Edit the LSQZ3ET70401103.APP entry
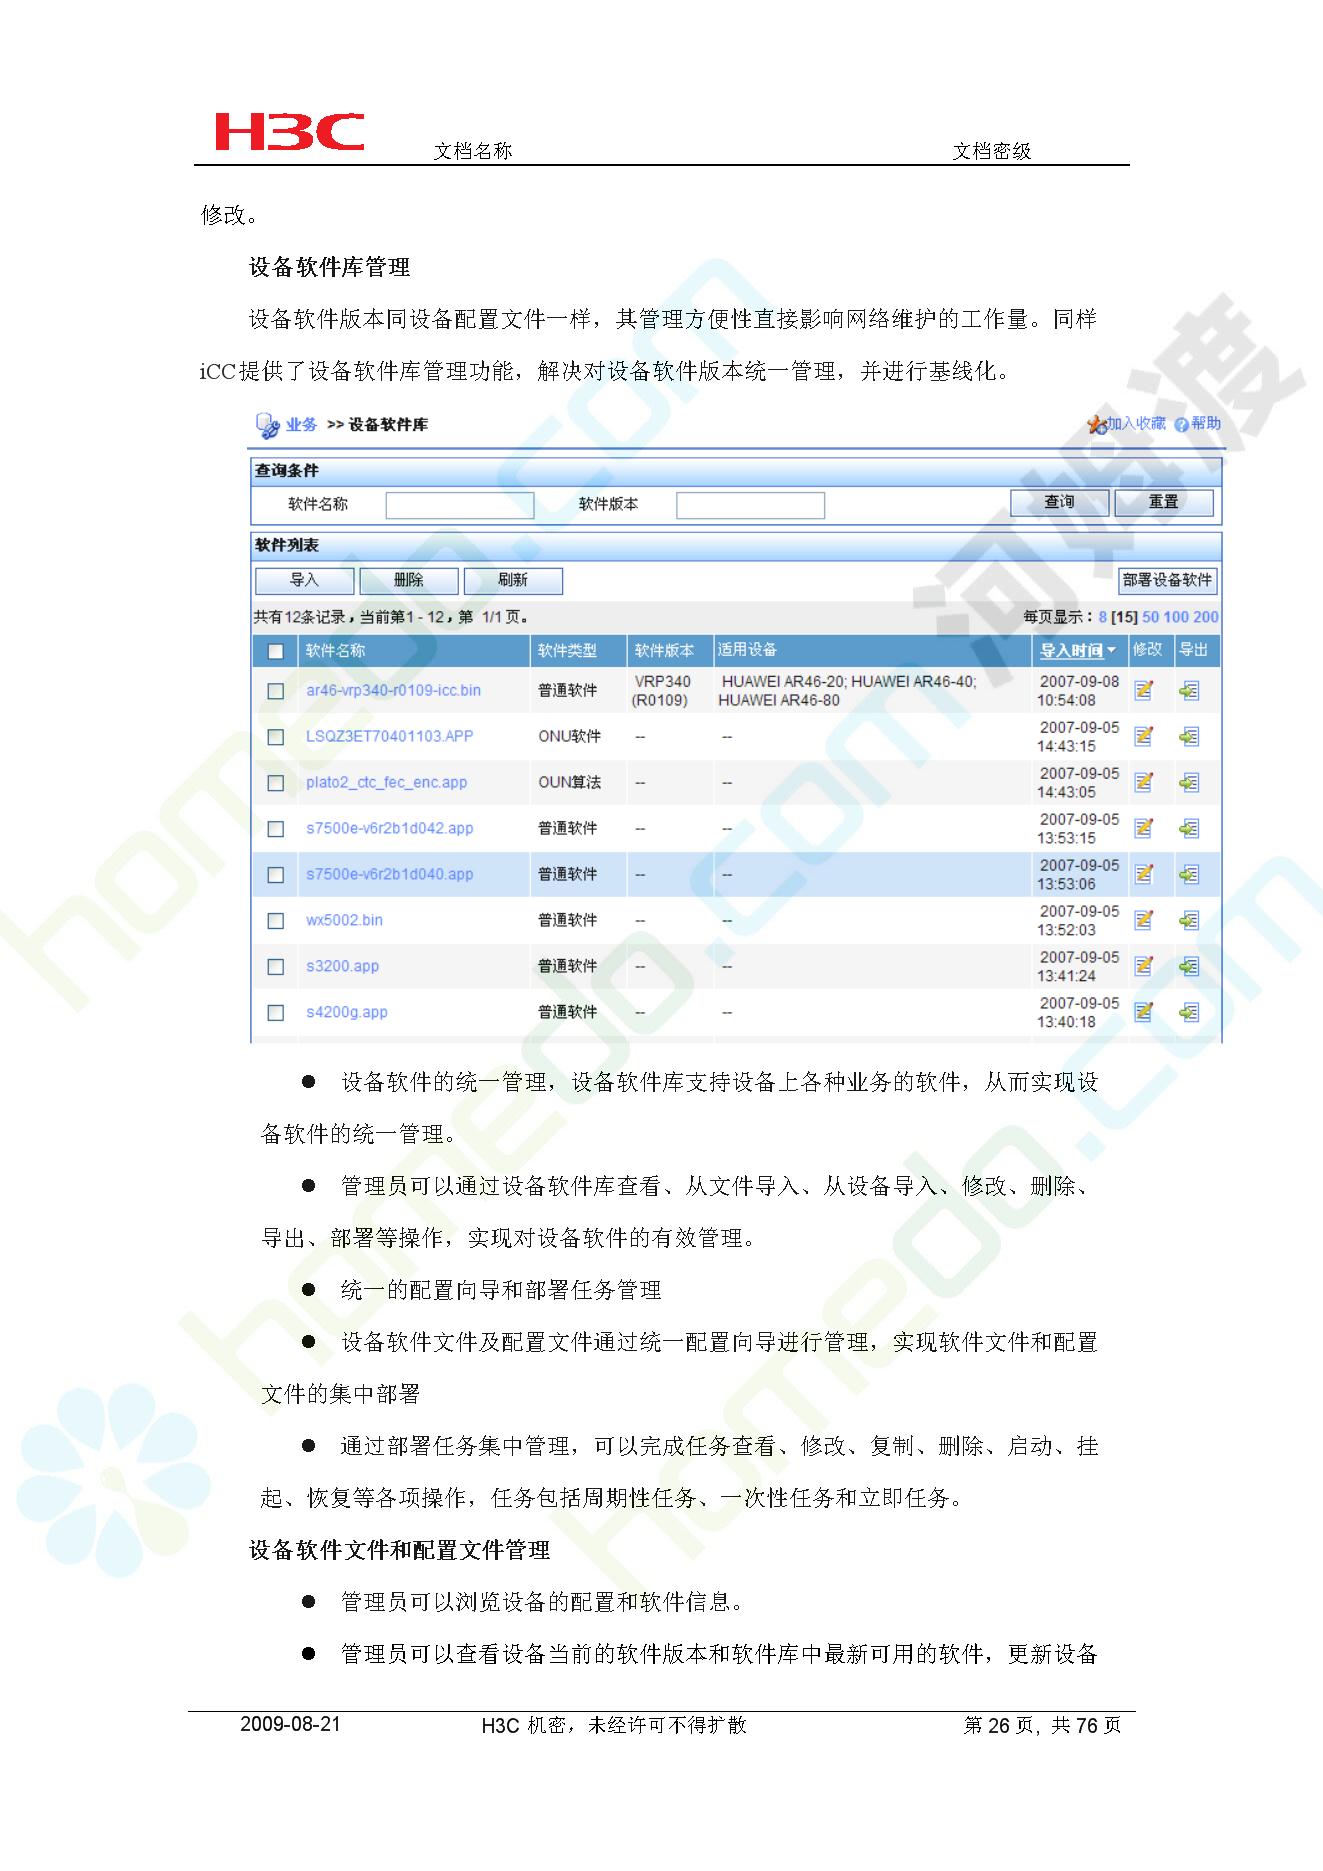 [x=1144, y=736]
